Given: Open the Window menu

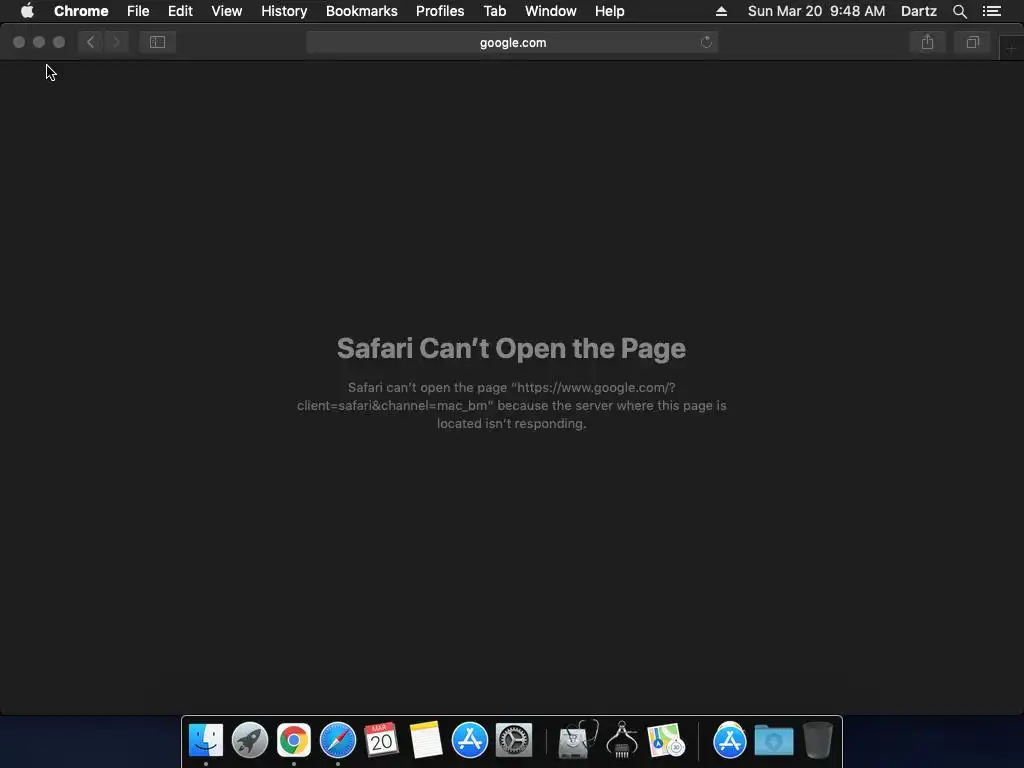Looking at the screenshot, I should coord(551,11).
